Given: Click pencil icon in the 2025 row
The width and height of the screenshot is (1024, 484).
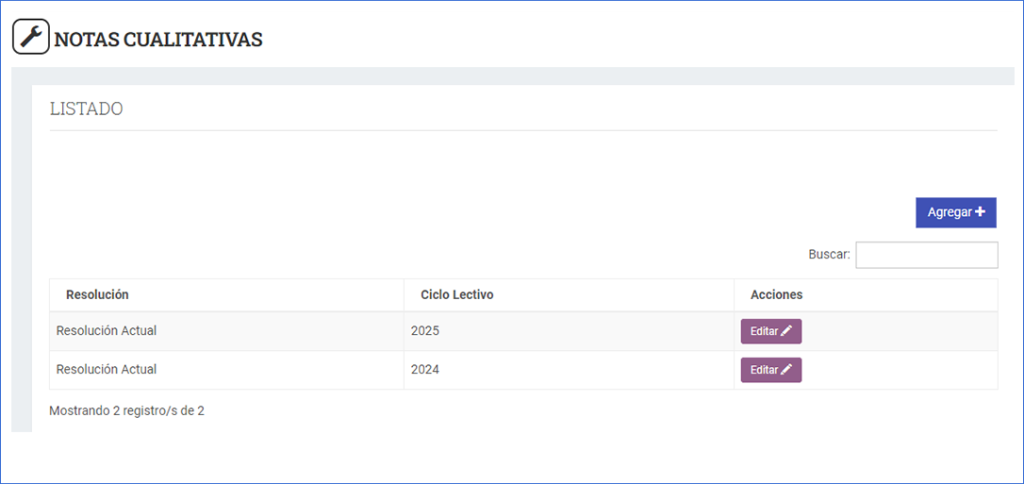Looking at the screenshot, I should point(786,331).
